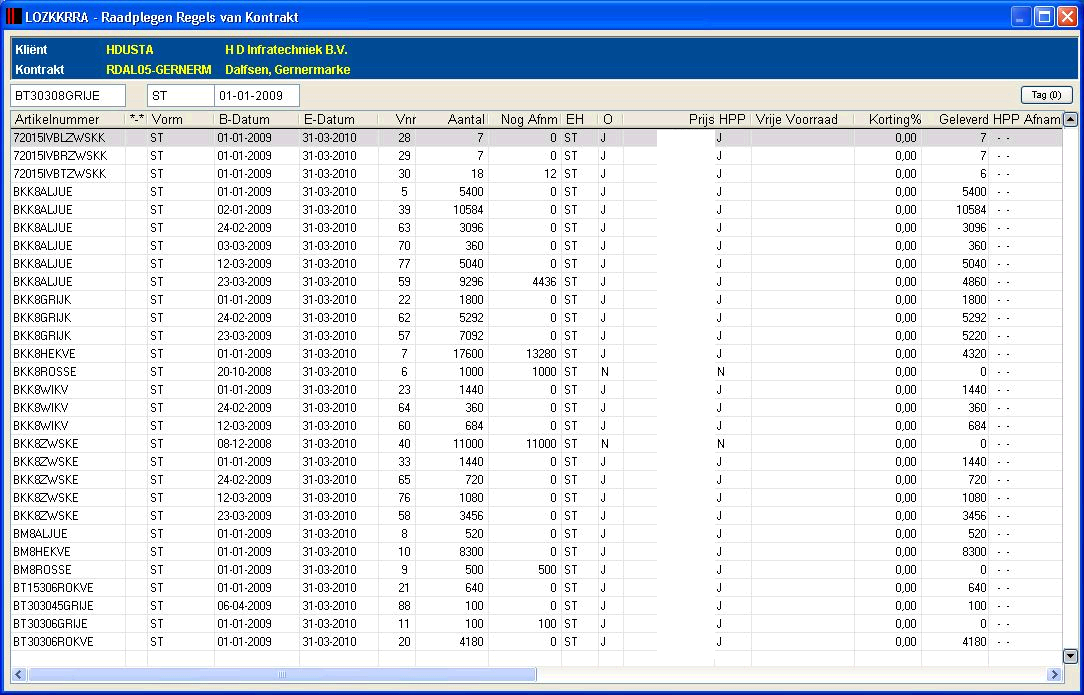Viewport: 1084px width, 695px height.
Task: Select the BM8ALJUE row
Action: [x=536, y=533]
